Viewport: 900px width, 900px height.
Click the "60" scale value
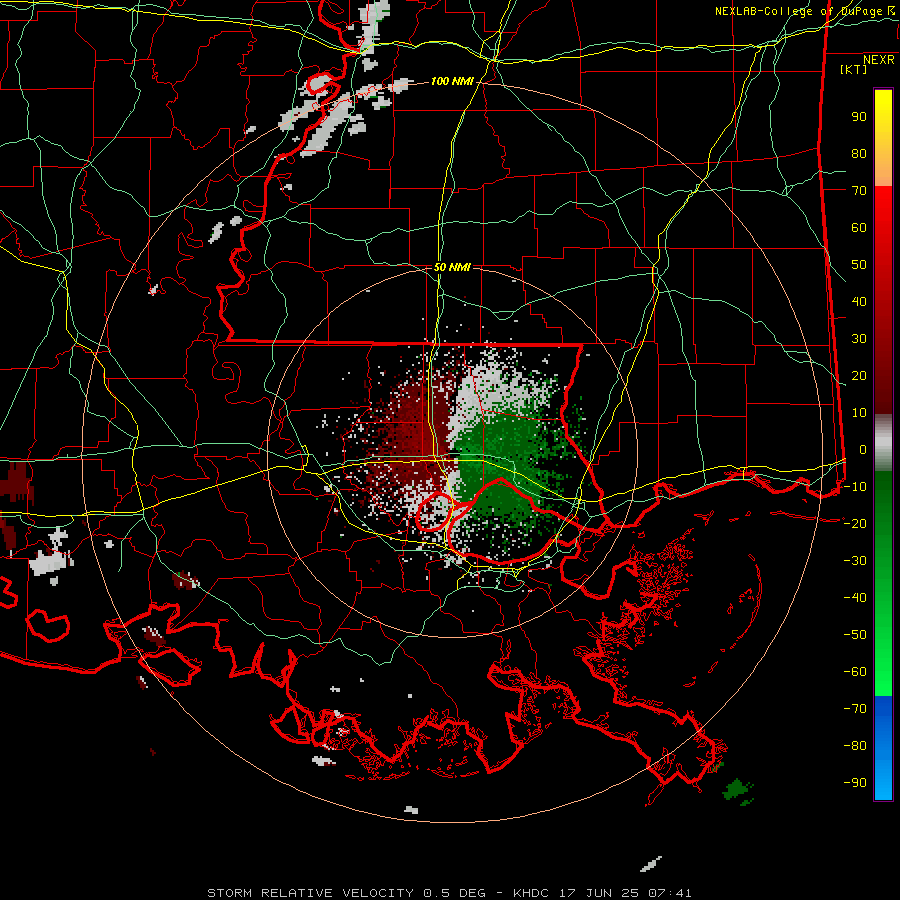tap(859, 228)
